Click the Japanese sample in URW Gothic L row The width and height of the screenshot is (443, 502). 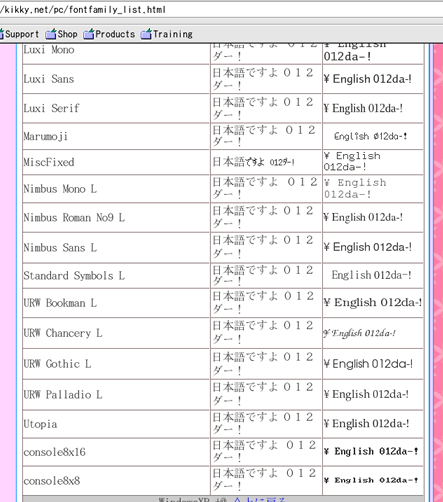tap(263, 364)
